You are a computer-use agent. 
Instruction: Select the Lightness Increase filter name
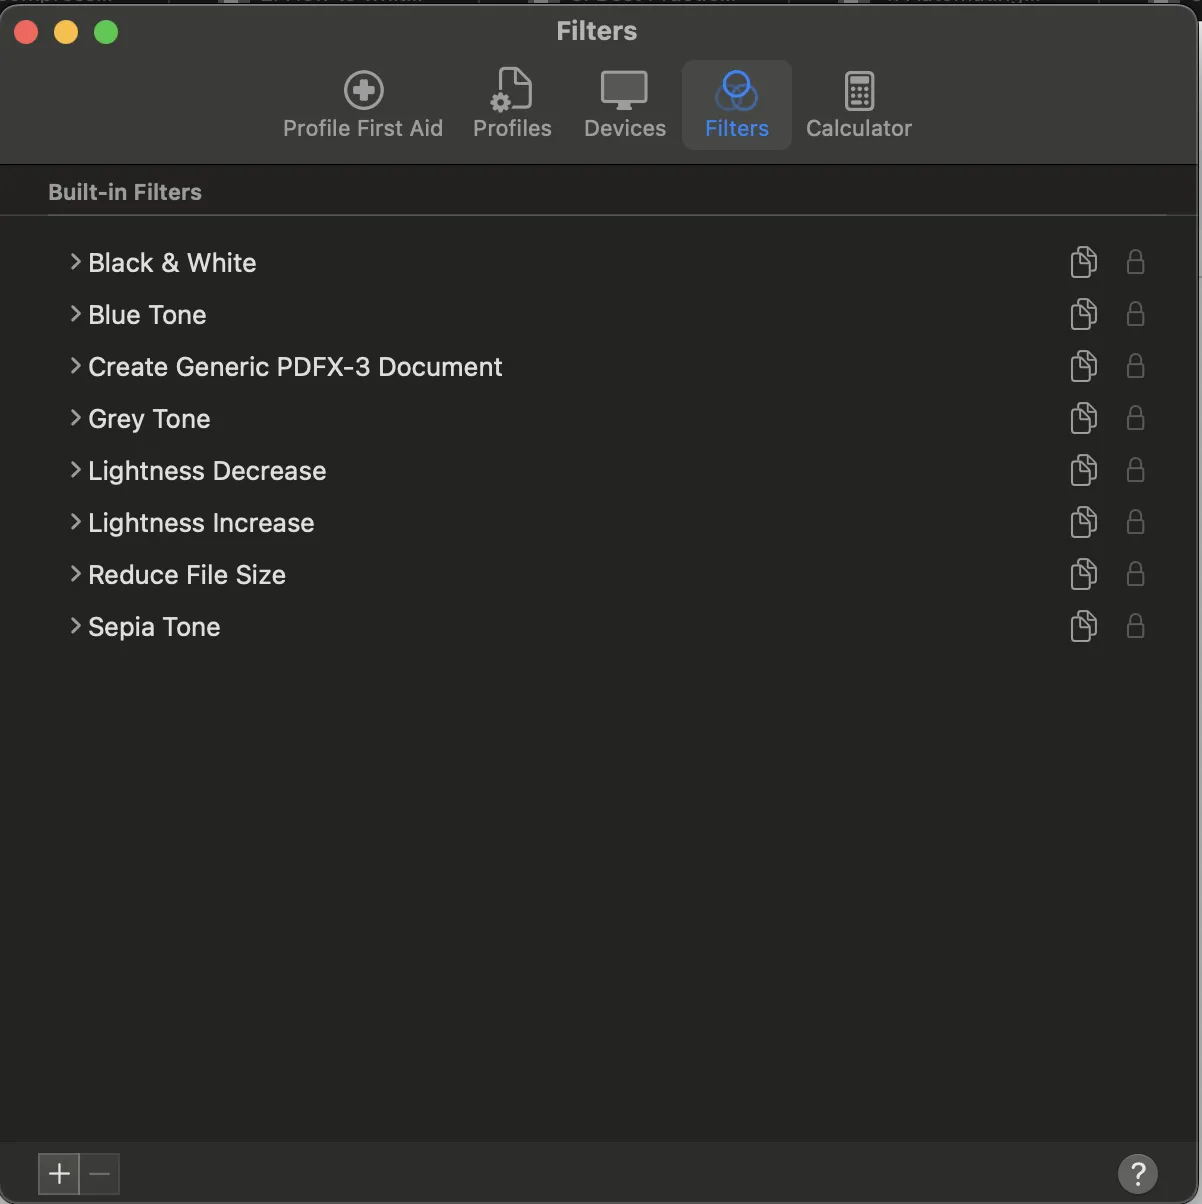tap(201, 523)
